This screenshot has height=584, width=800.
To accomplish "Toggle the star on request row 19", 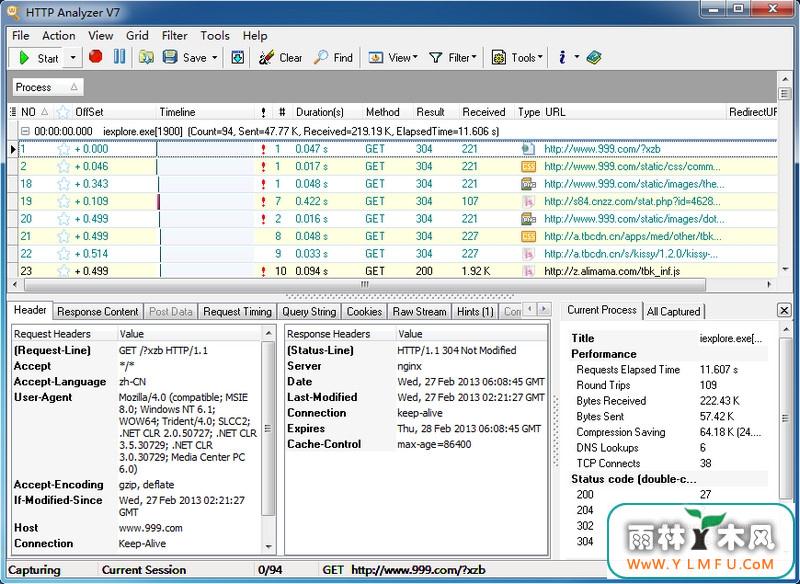I will pyautogui.click(x=63, y=201).
